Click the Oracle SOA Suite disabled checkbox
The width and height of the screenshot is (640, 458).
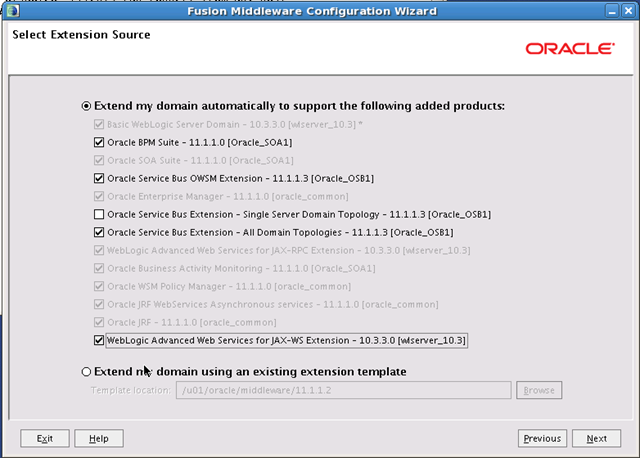(x=99, y=160)
